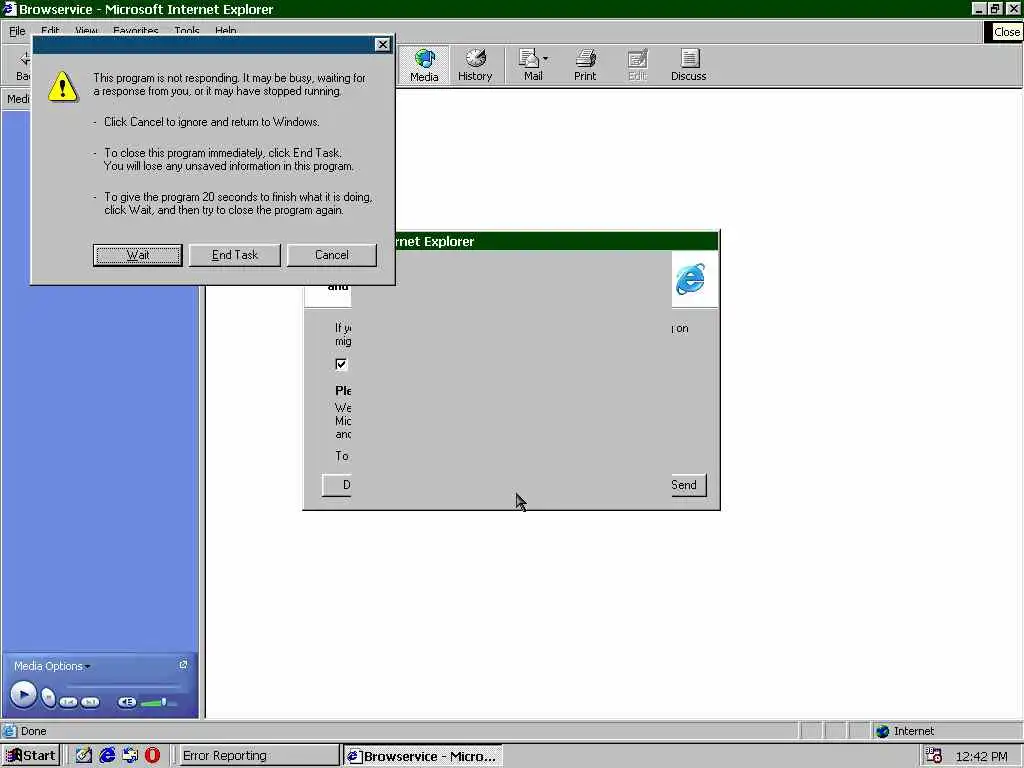Click the IE icon in window title bar
Viewport: 1024px width, 768px height.
[8, 8]
